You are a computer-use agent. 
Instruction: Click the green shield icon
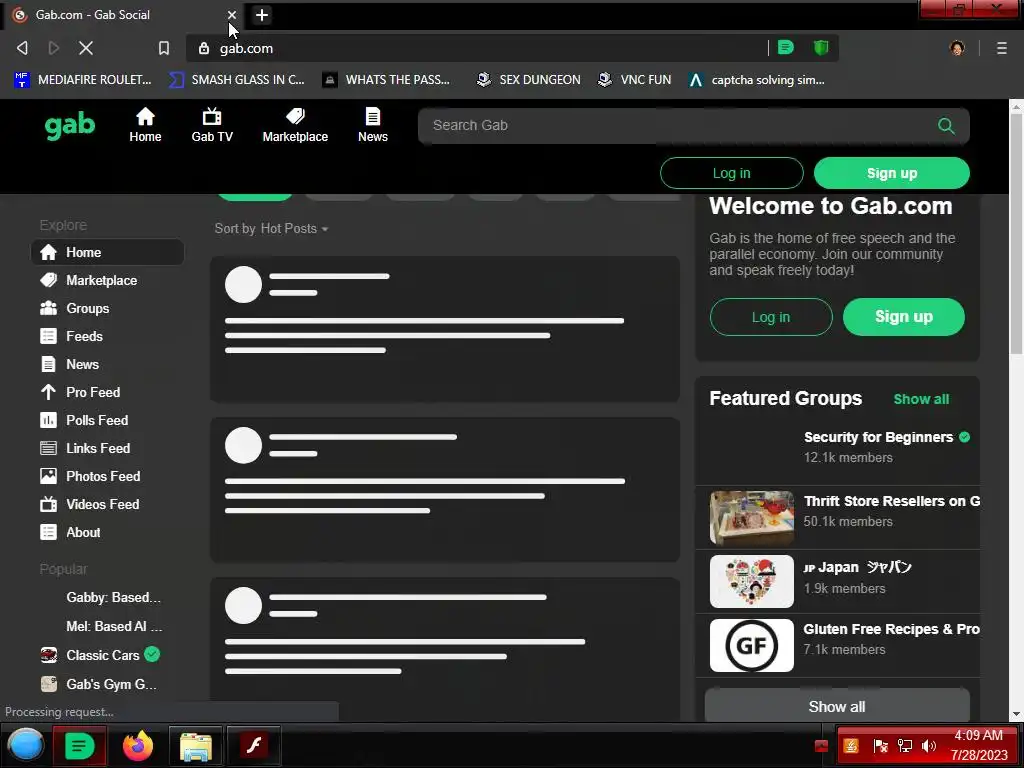821,48
